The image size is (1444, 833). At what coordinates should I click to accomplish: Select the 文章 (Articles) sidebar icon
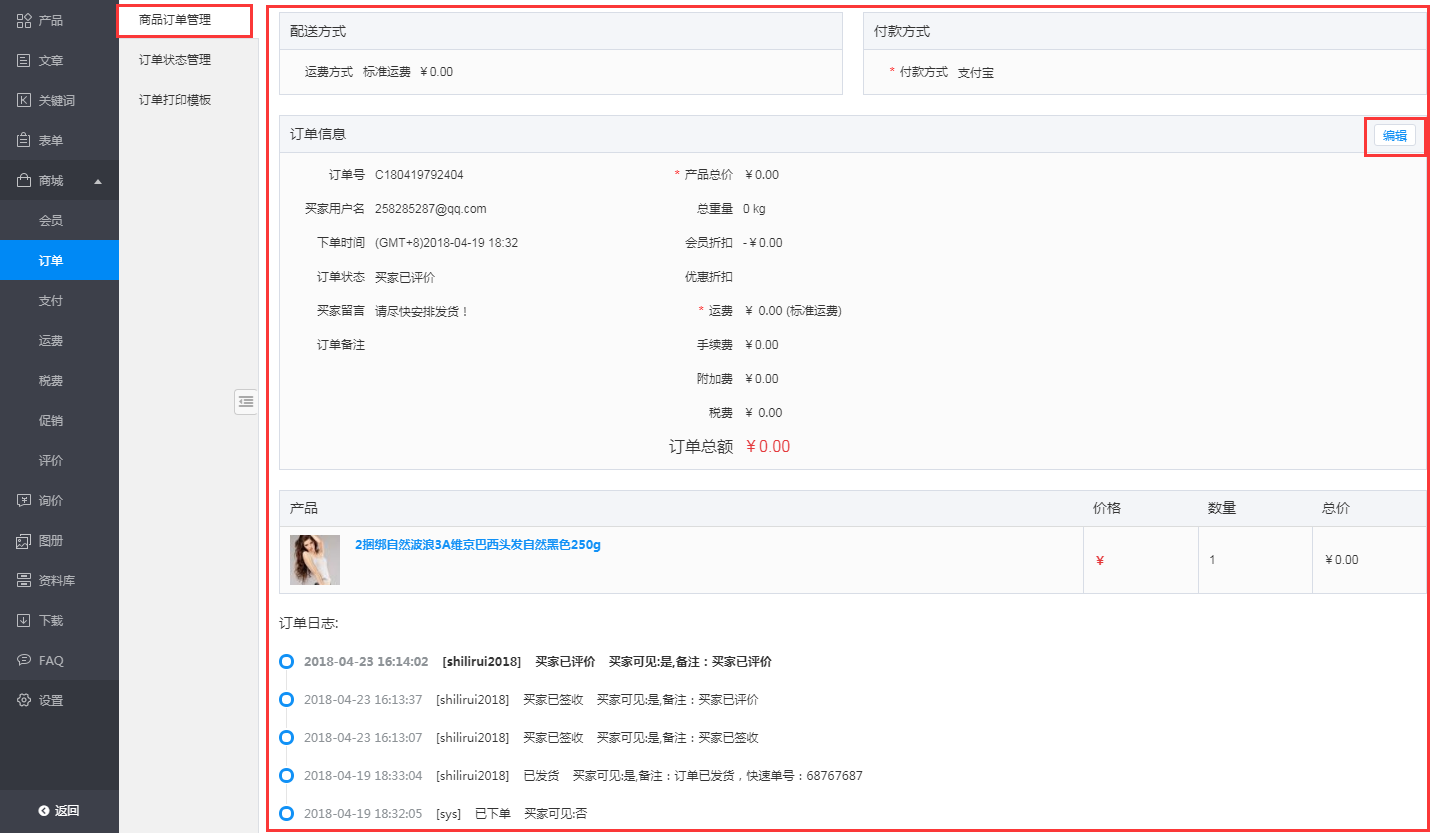(x=24, y=60)
